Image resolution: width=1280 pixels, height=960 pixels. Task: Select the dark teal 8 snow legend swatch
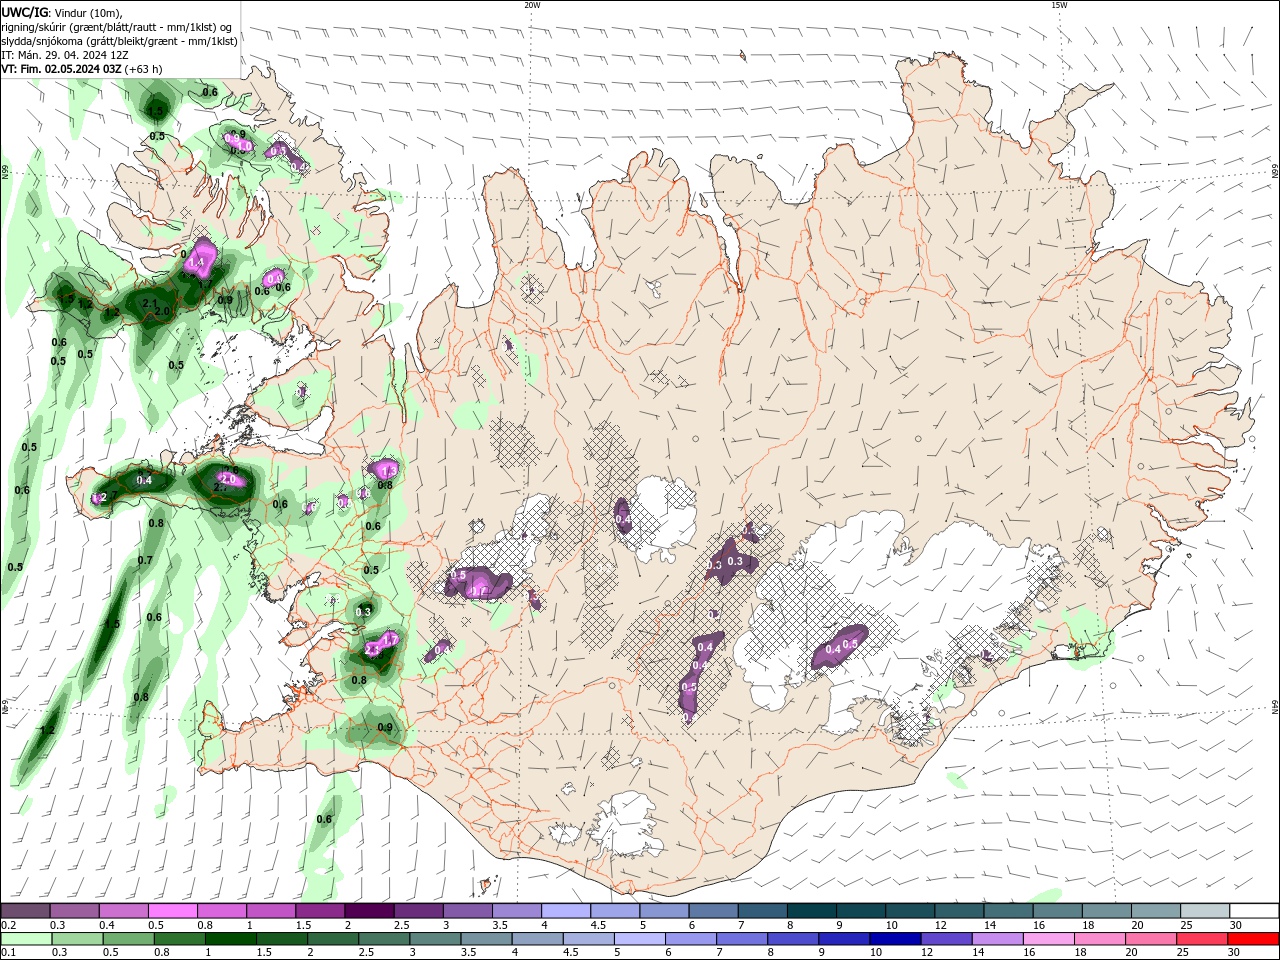(x=812, y=911)
